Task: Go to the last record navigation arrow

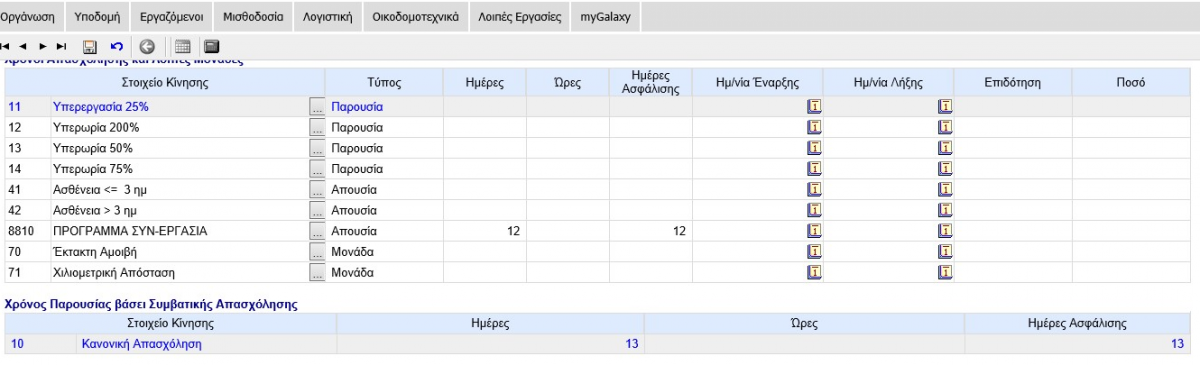Action: point(62,46)
